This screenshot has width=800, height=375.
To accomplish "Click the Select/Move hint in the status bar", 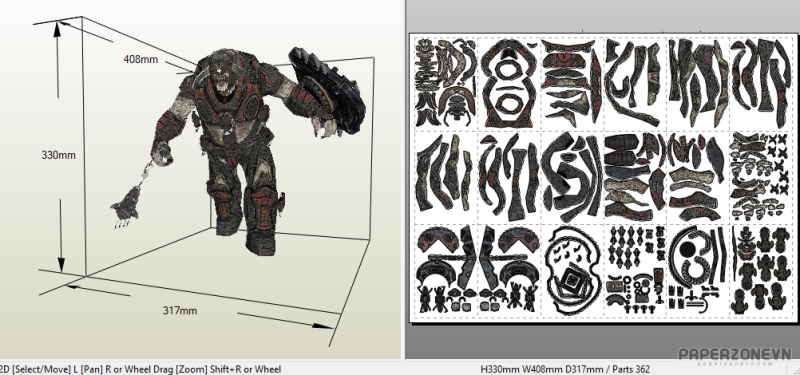I will pyautogui.click(x=41, y=368).
